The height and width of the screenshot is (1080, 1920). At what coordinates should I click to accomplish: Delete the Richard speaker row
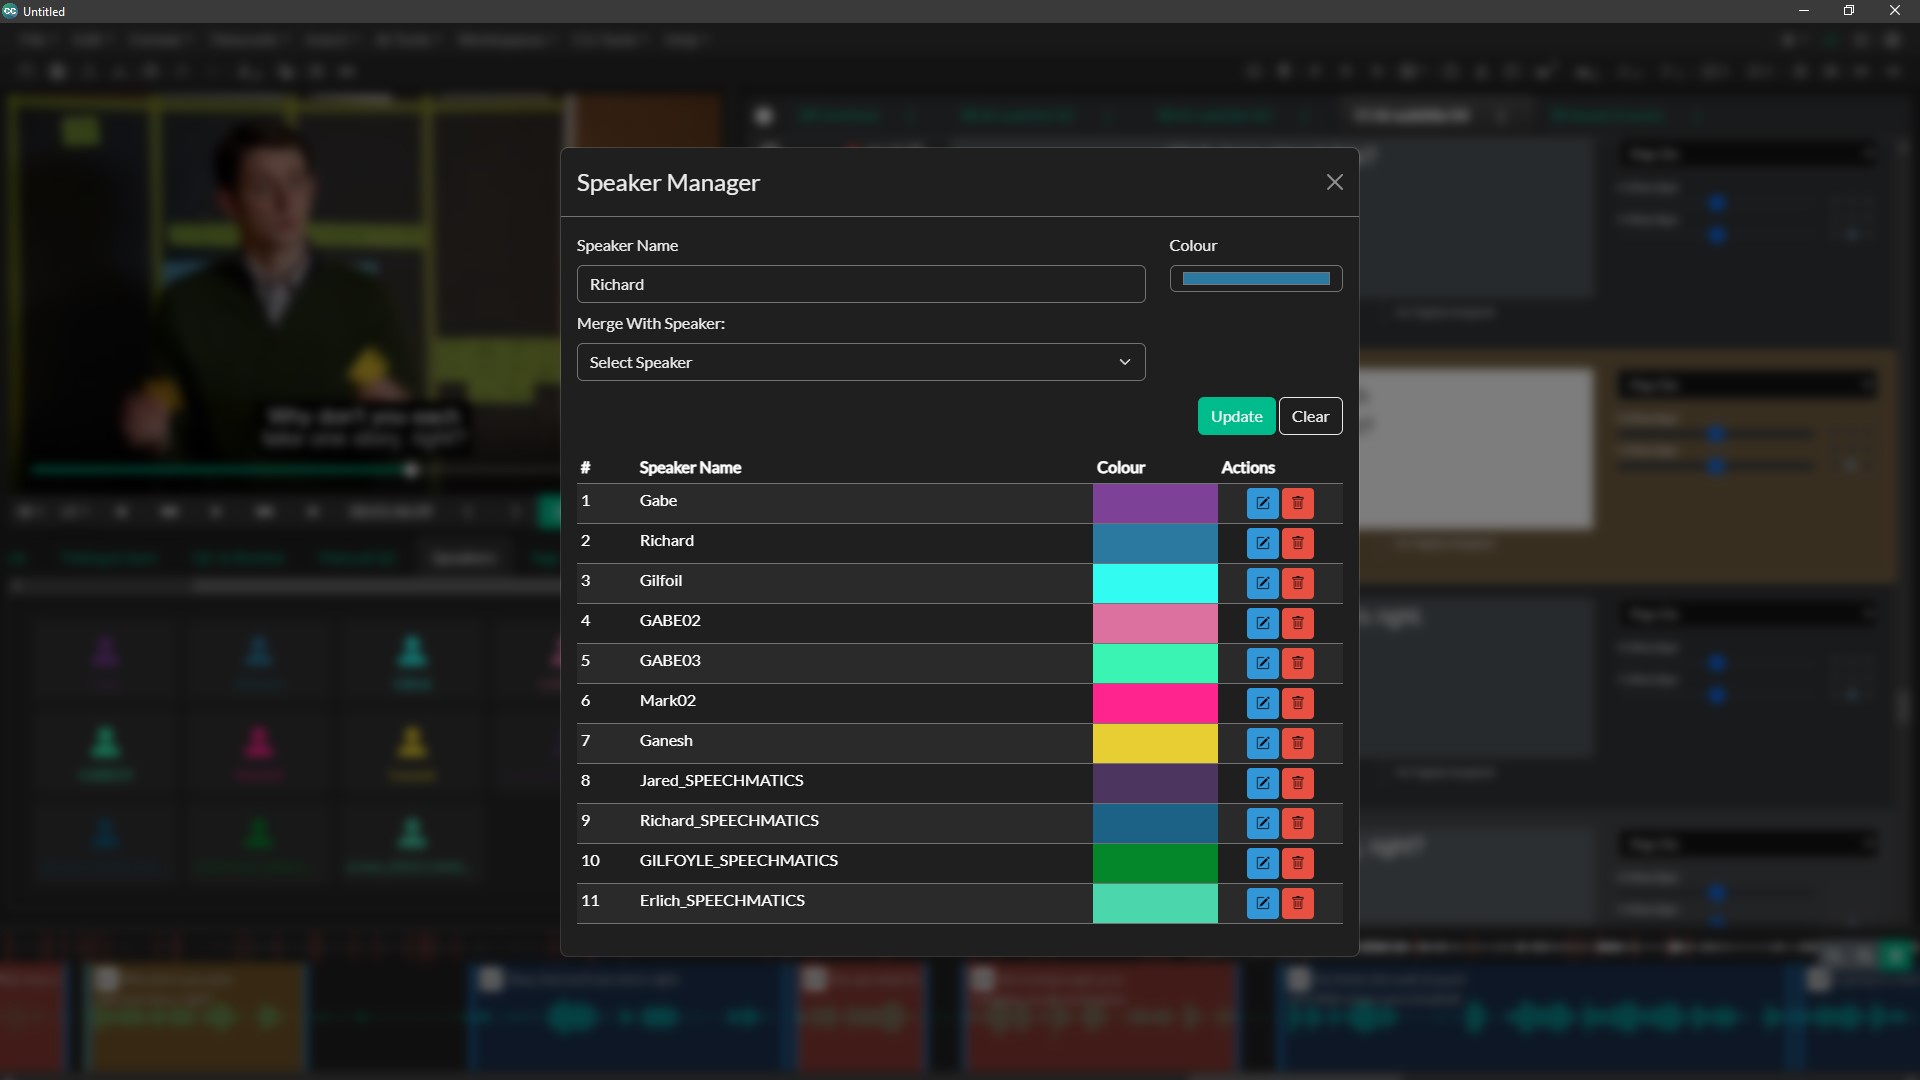point(1298,543)
